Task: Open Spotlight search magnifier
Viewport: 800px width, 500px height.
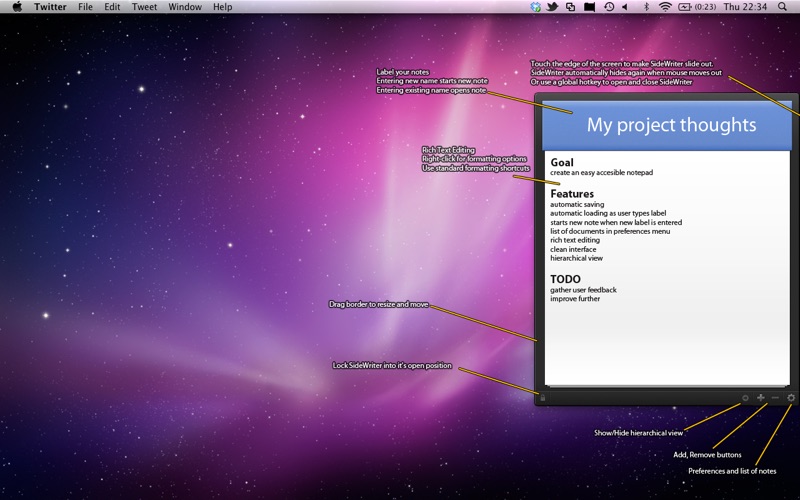Action: [x=782, y=7]
